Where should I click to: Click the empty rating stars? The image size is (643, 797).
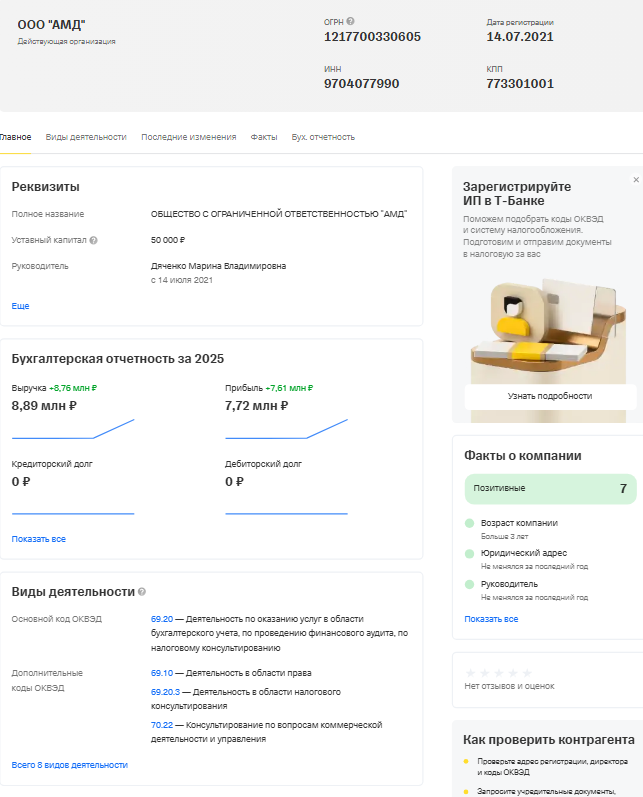coord(499,672)
